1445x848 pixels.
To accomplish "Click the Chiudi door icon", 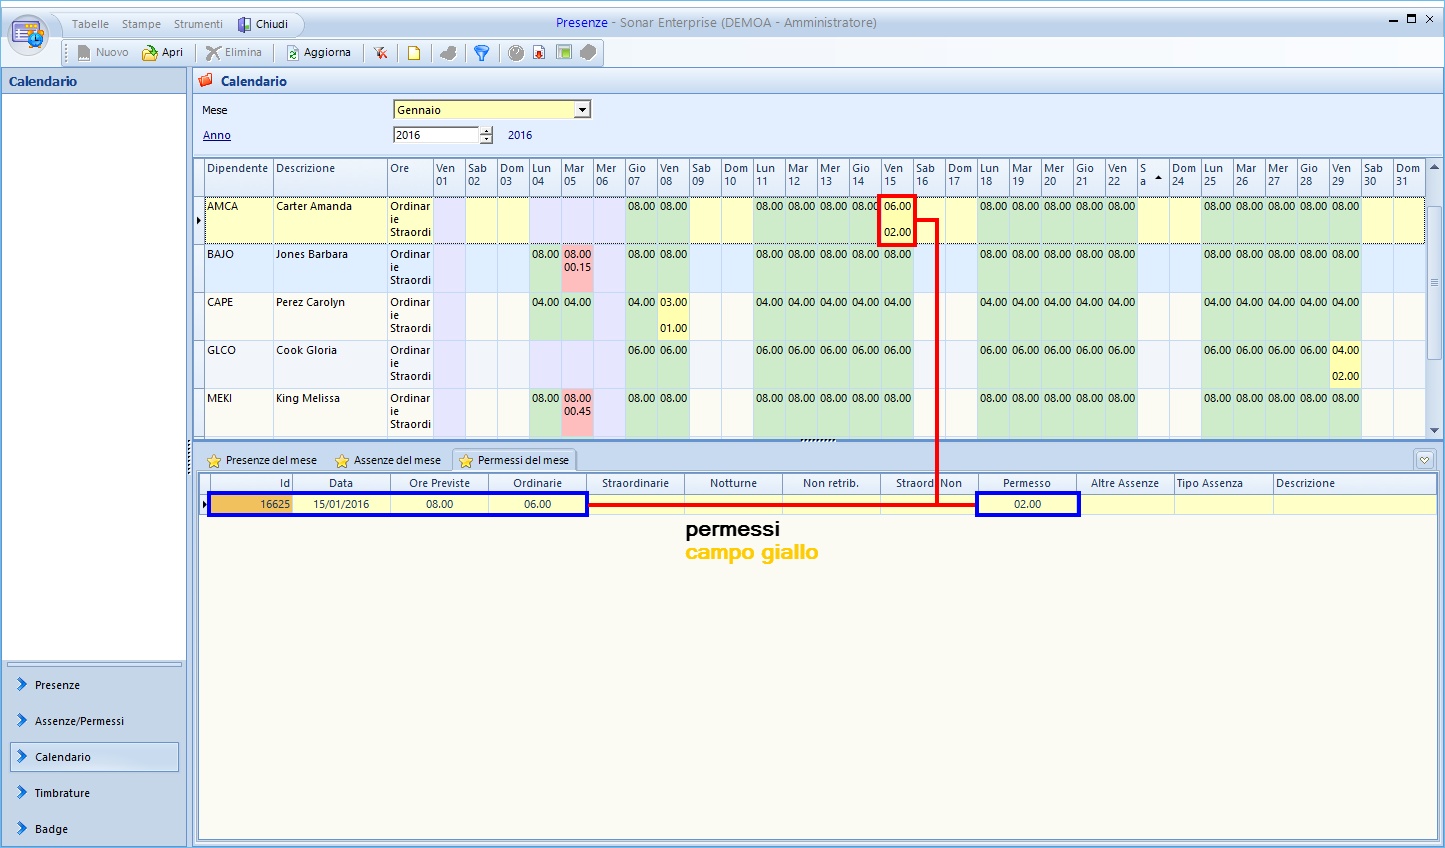I will click(x=245, y=24).
